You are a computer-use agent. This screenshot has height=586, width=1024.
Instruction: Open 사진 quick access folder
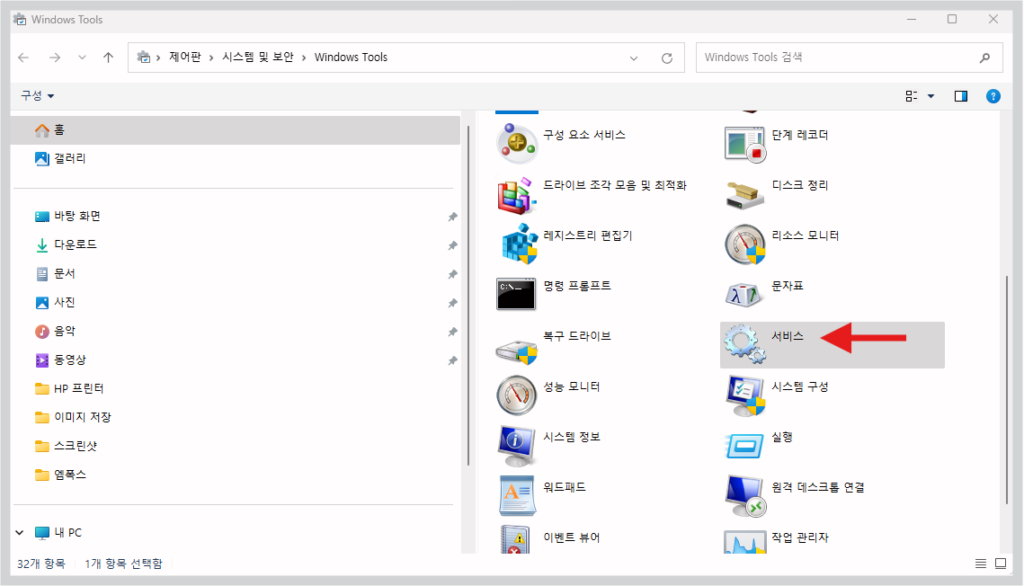64,302
